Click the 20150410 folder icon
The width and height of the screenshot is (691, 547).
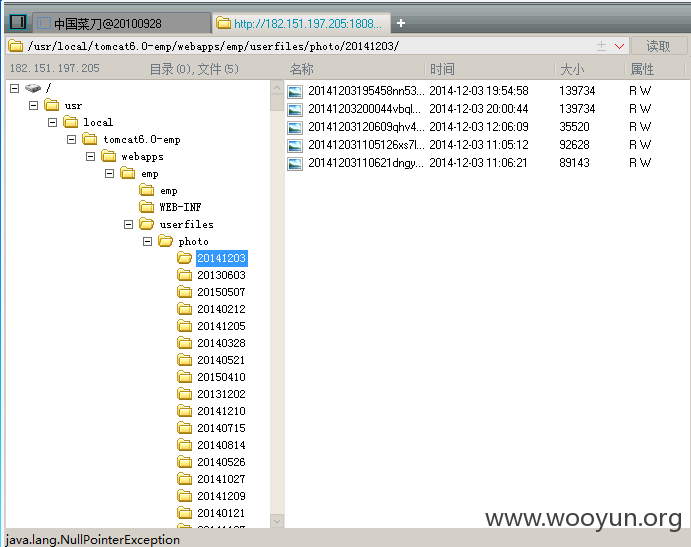(185, 377)
